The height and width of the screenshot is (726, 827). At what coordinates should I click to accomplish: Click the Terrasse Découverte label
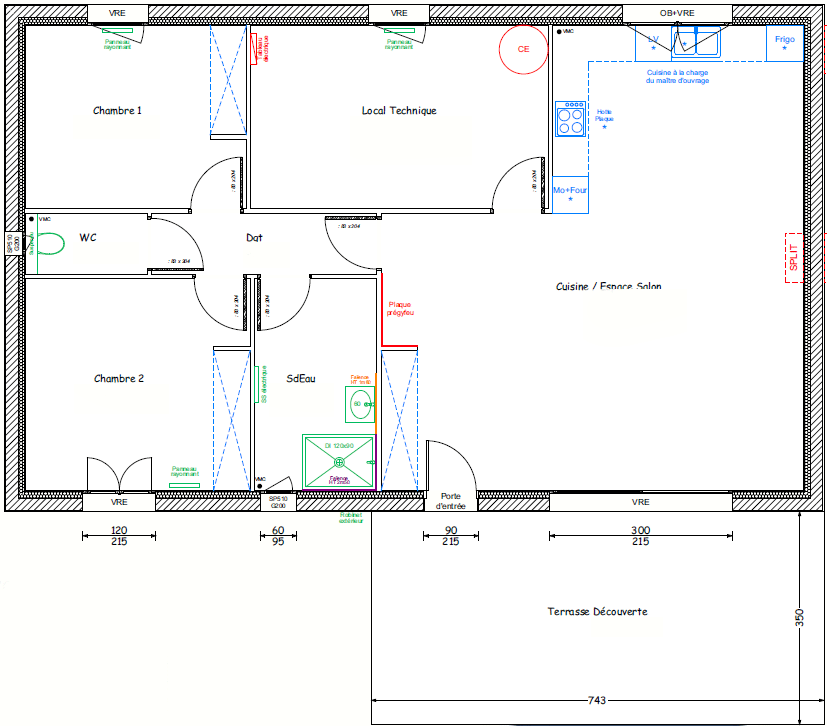597,612
